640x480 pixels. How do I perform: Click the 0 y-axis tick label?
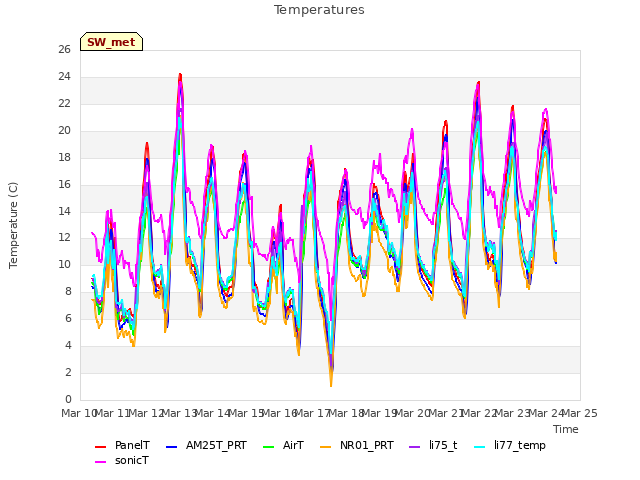click(68, 399)
